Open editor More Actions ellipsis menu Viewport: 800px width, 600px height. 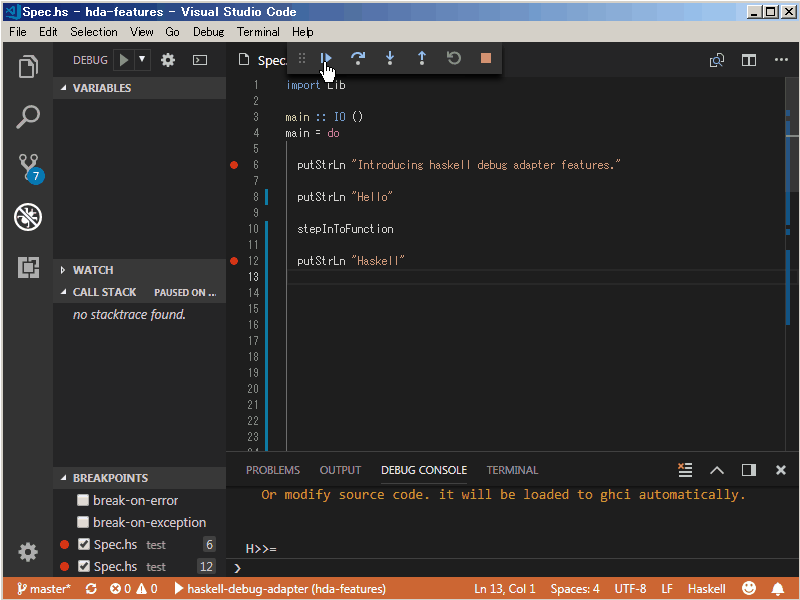(781, 60)
